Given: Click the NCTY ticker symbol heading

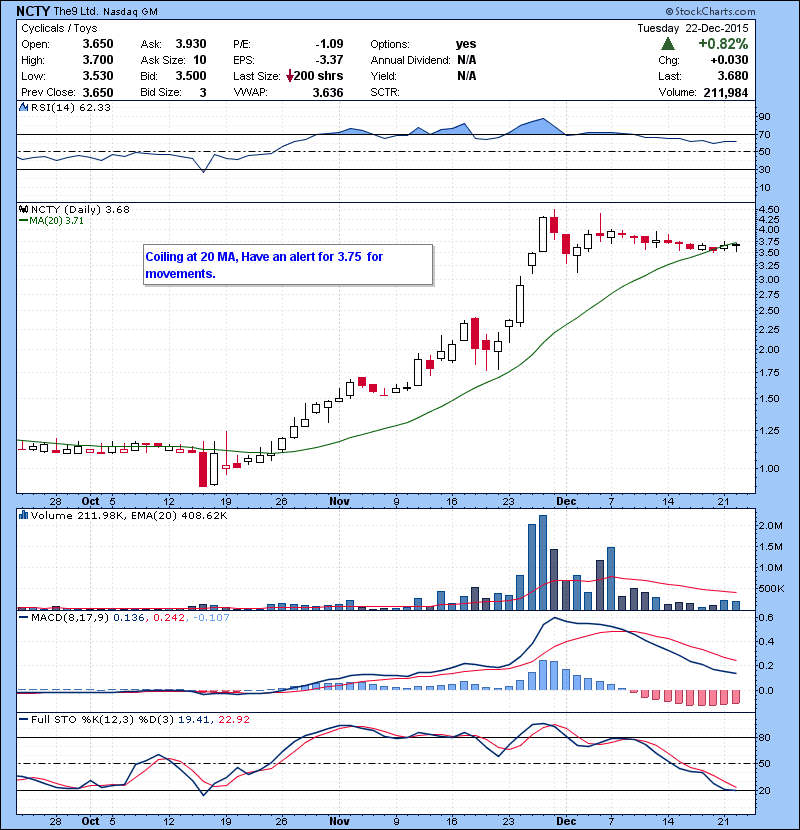Looking at the screenshot, I should tap(33, 11).
